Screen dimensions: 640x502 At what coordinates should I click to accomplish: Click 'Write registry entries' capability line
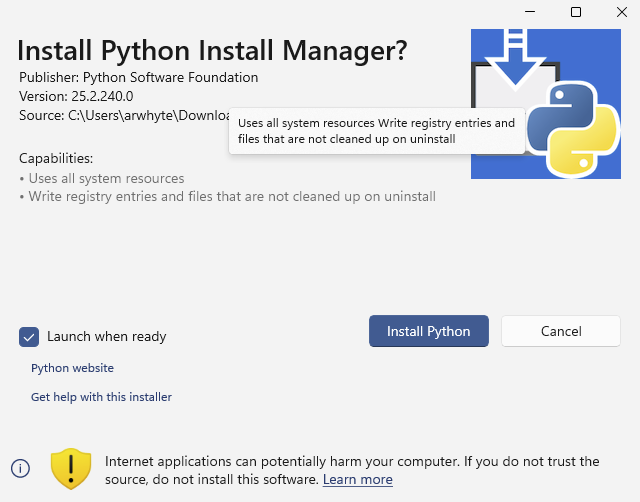(227, 196)
